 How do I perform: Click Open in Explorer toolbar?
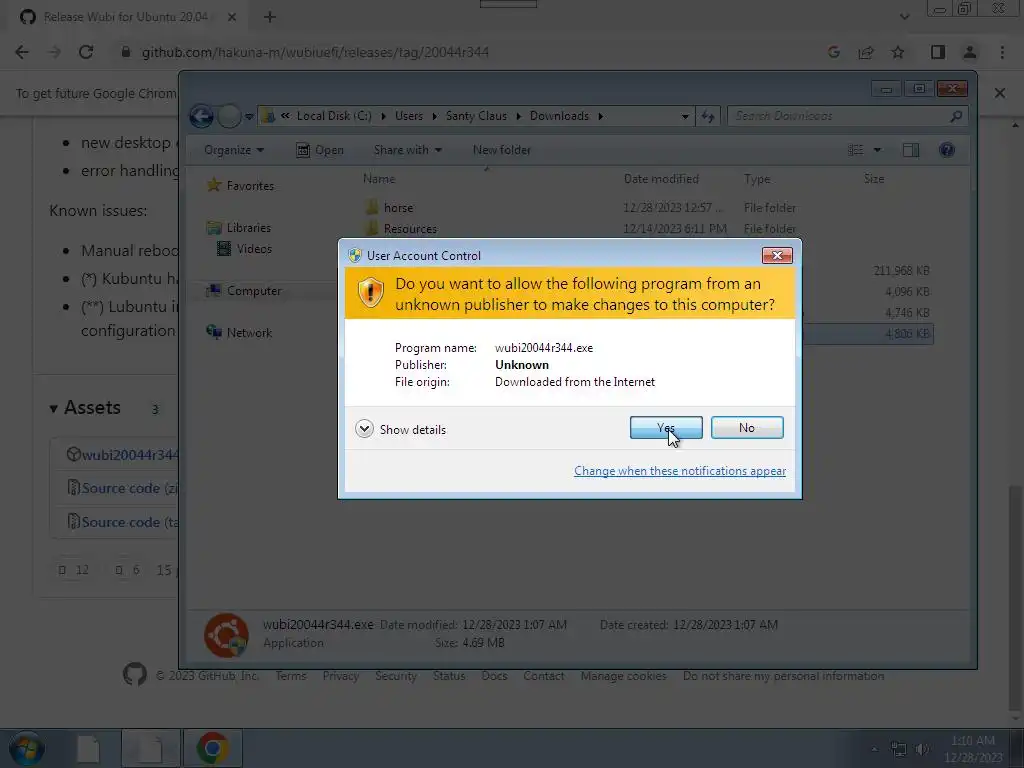[x=320, y=150]
